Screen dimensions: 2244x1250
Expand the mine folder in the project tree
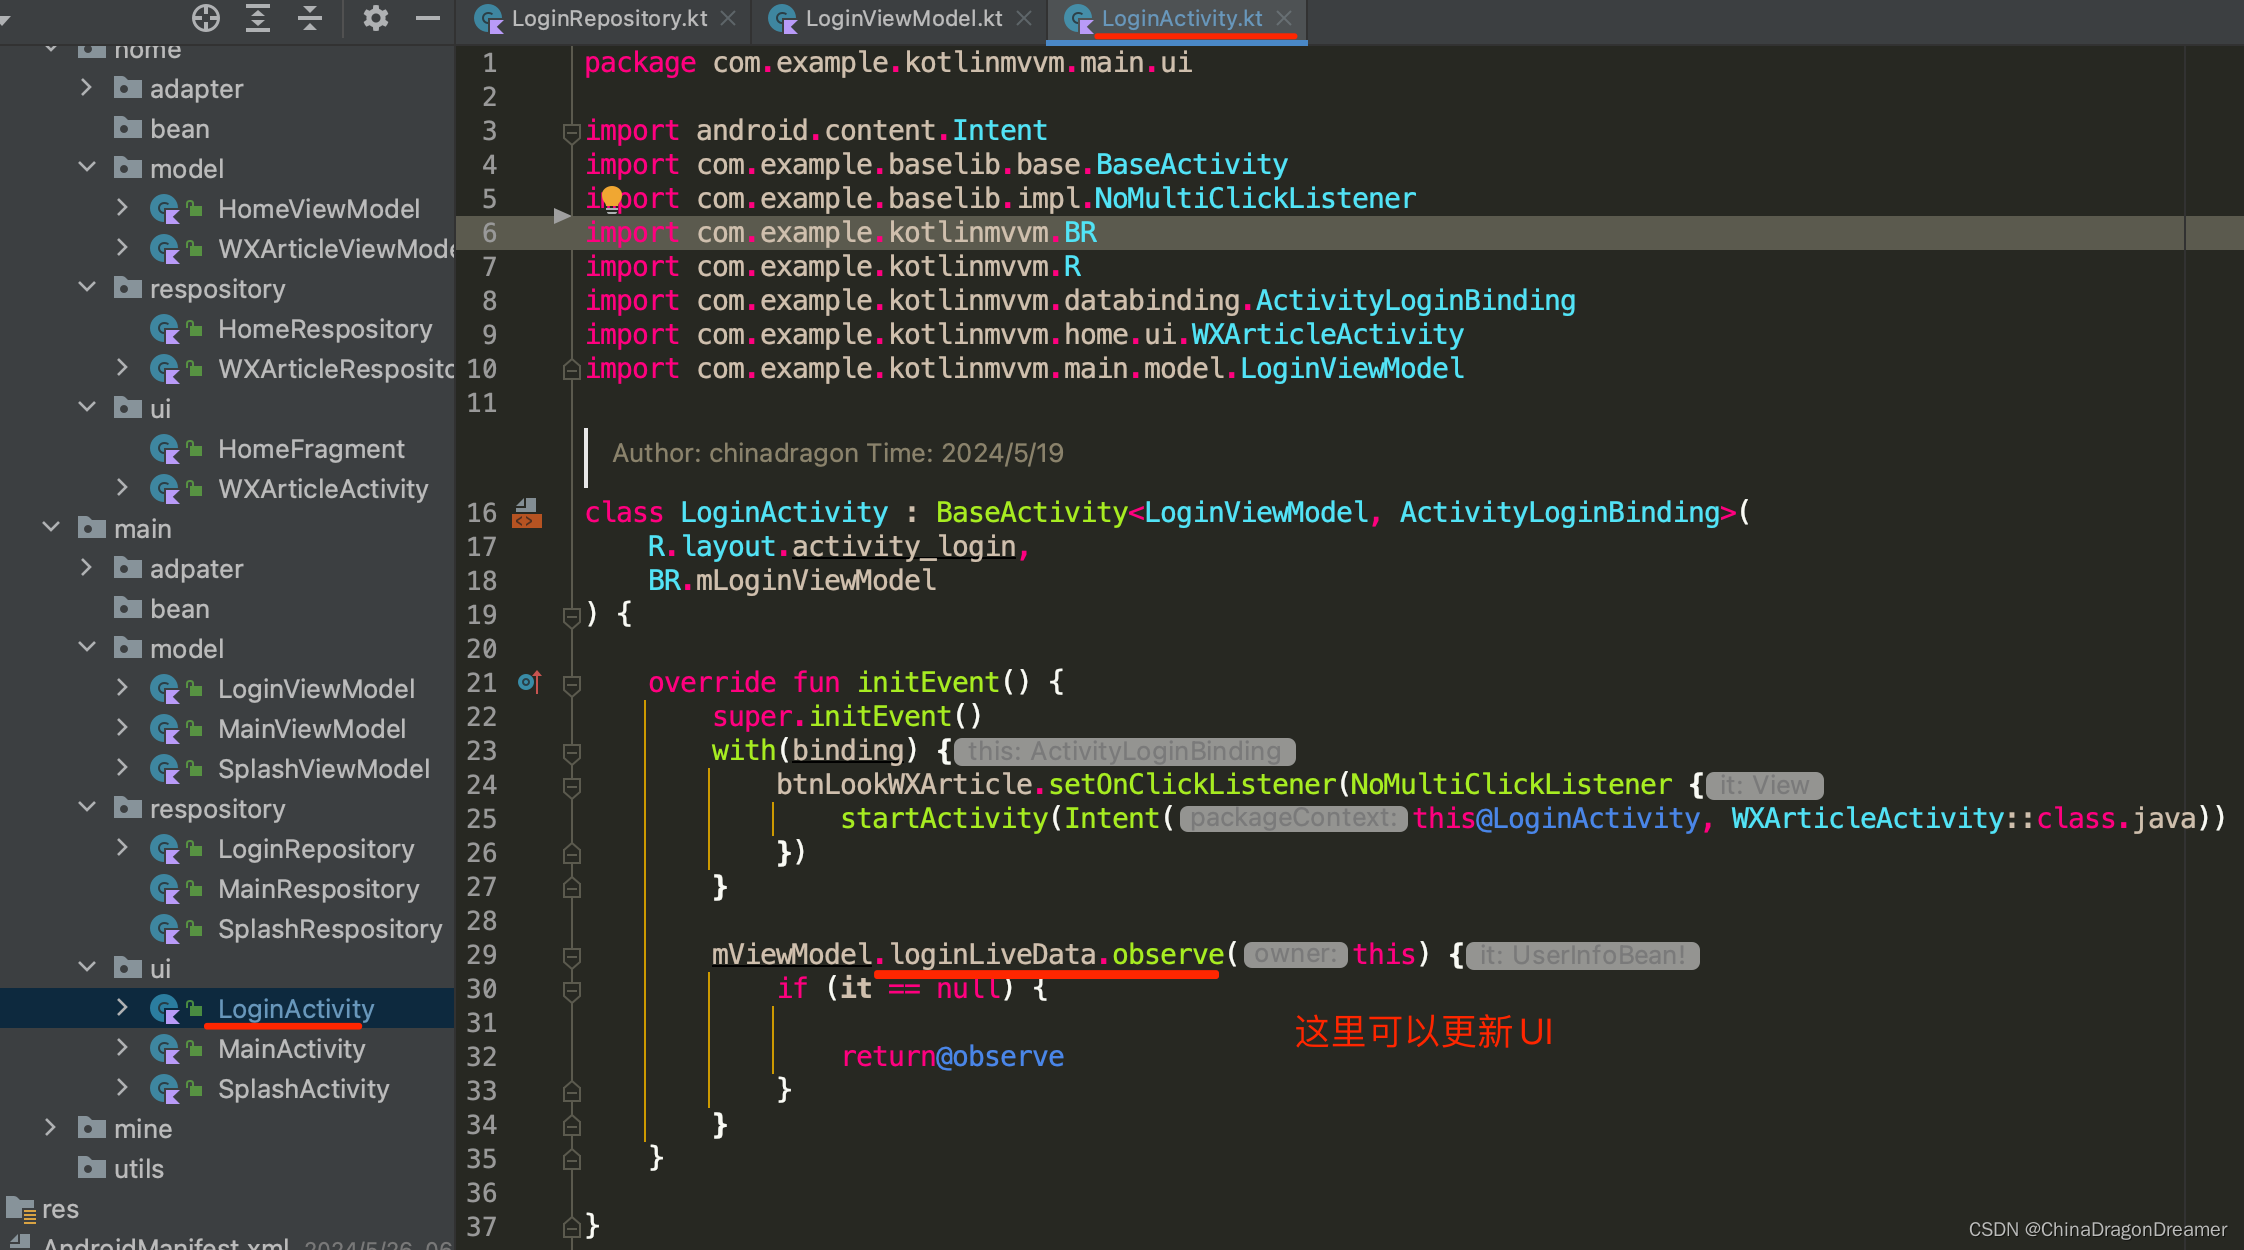(x=50, y=1128)
